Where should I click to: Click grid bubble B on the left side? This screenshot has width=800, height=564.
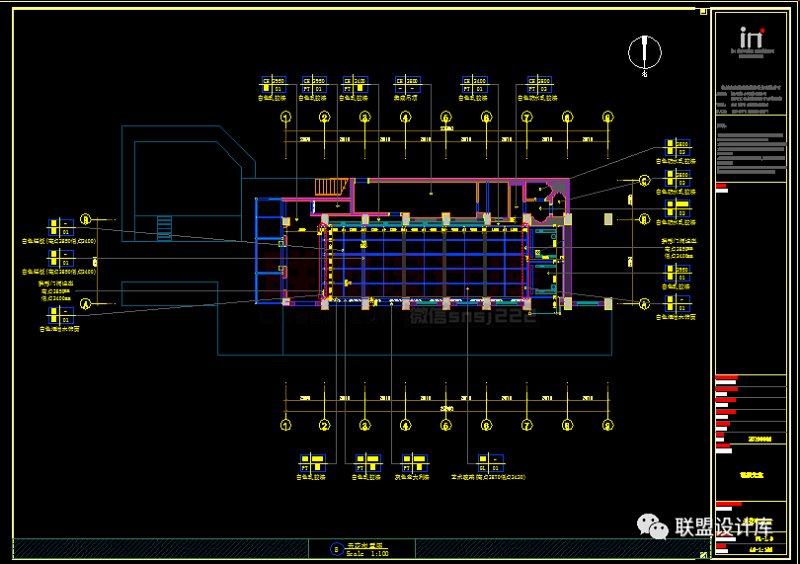click(86, 219)
